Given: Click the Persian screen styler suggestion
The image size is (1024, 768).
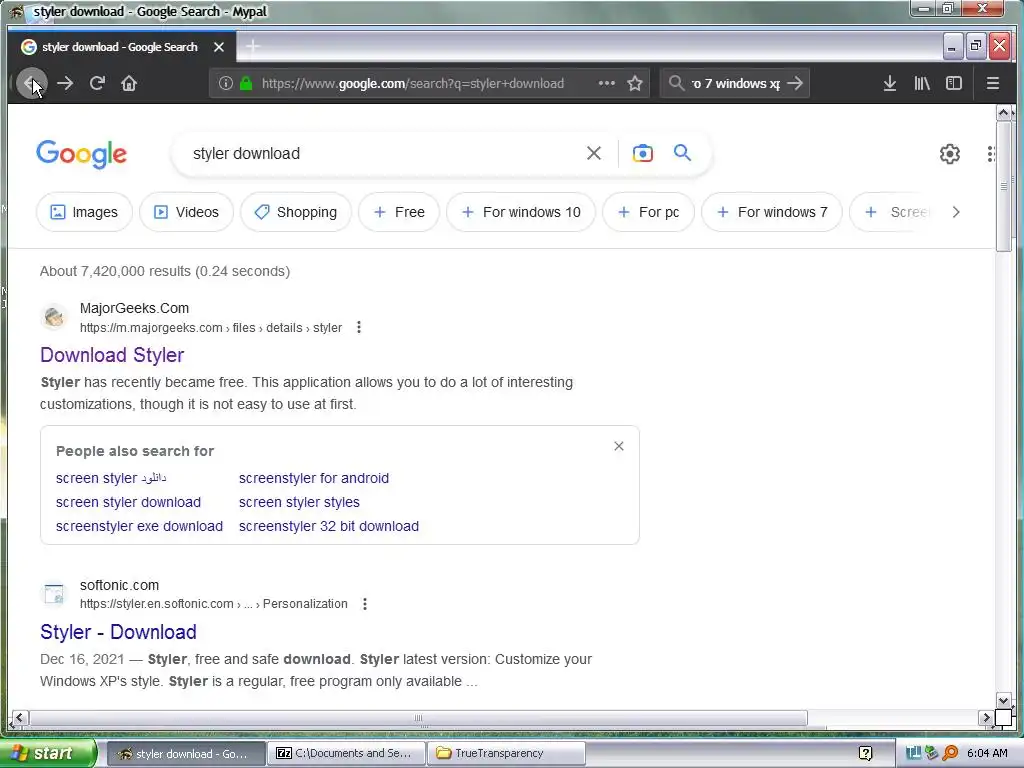Looking at the screenshot, I should click(111, 478).
